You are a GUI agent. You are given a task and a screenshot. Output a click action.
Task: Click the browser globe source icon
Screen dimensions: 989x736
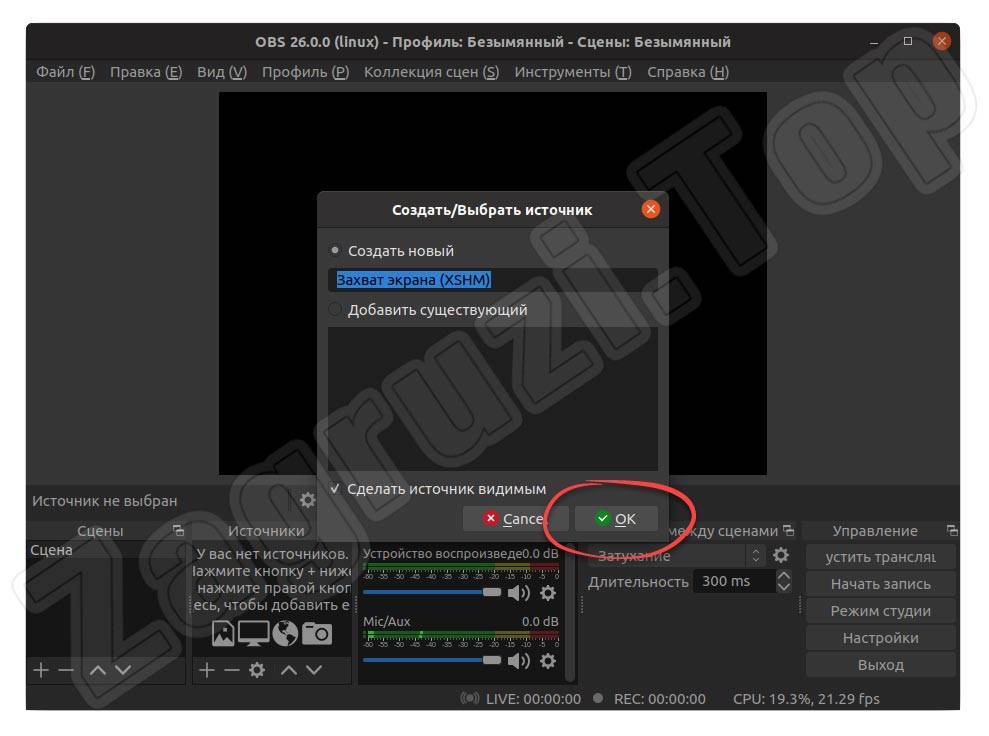point(285,634)
